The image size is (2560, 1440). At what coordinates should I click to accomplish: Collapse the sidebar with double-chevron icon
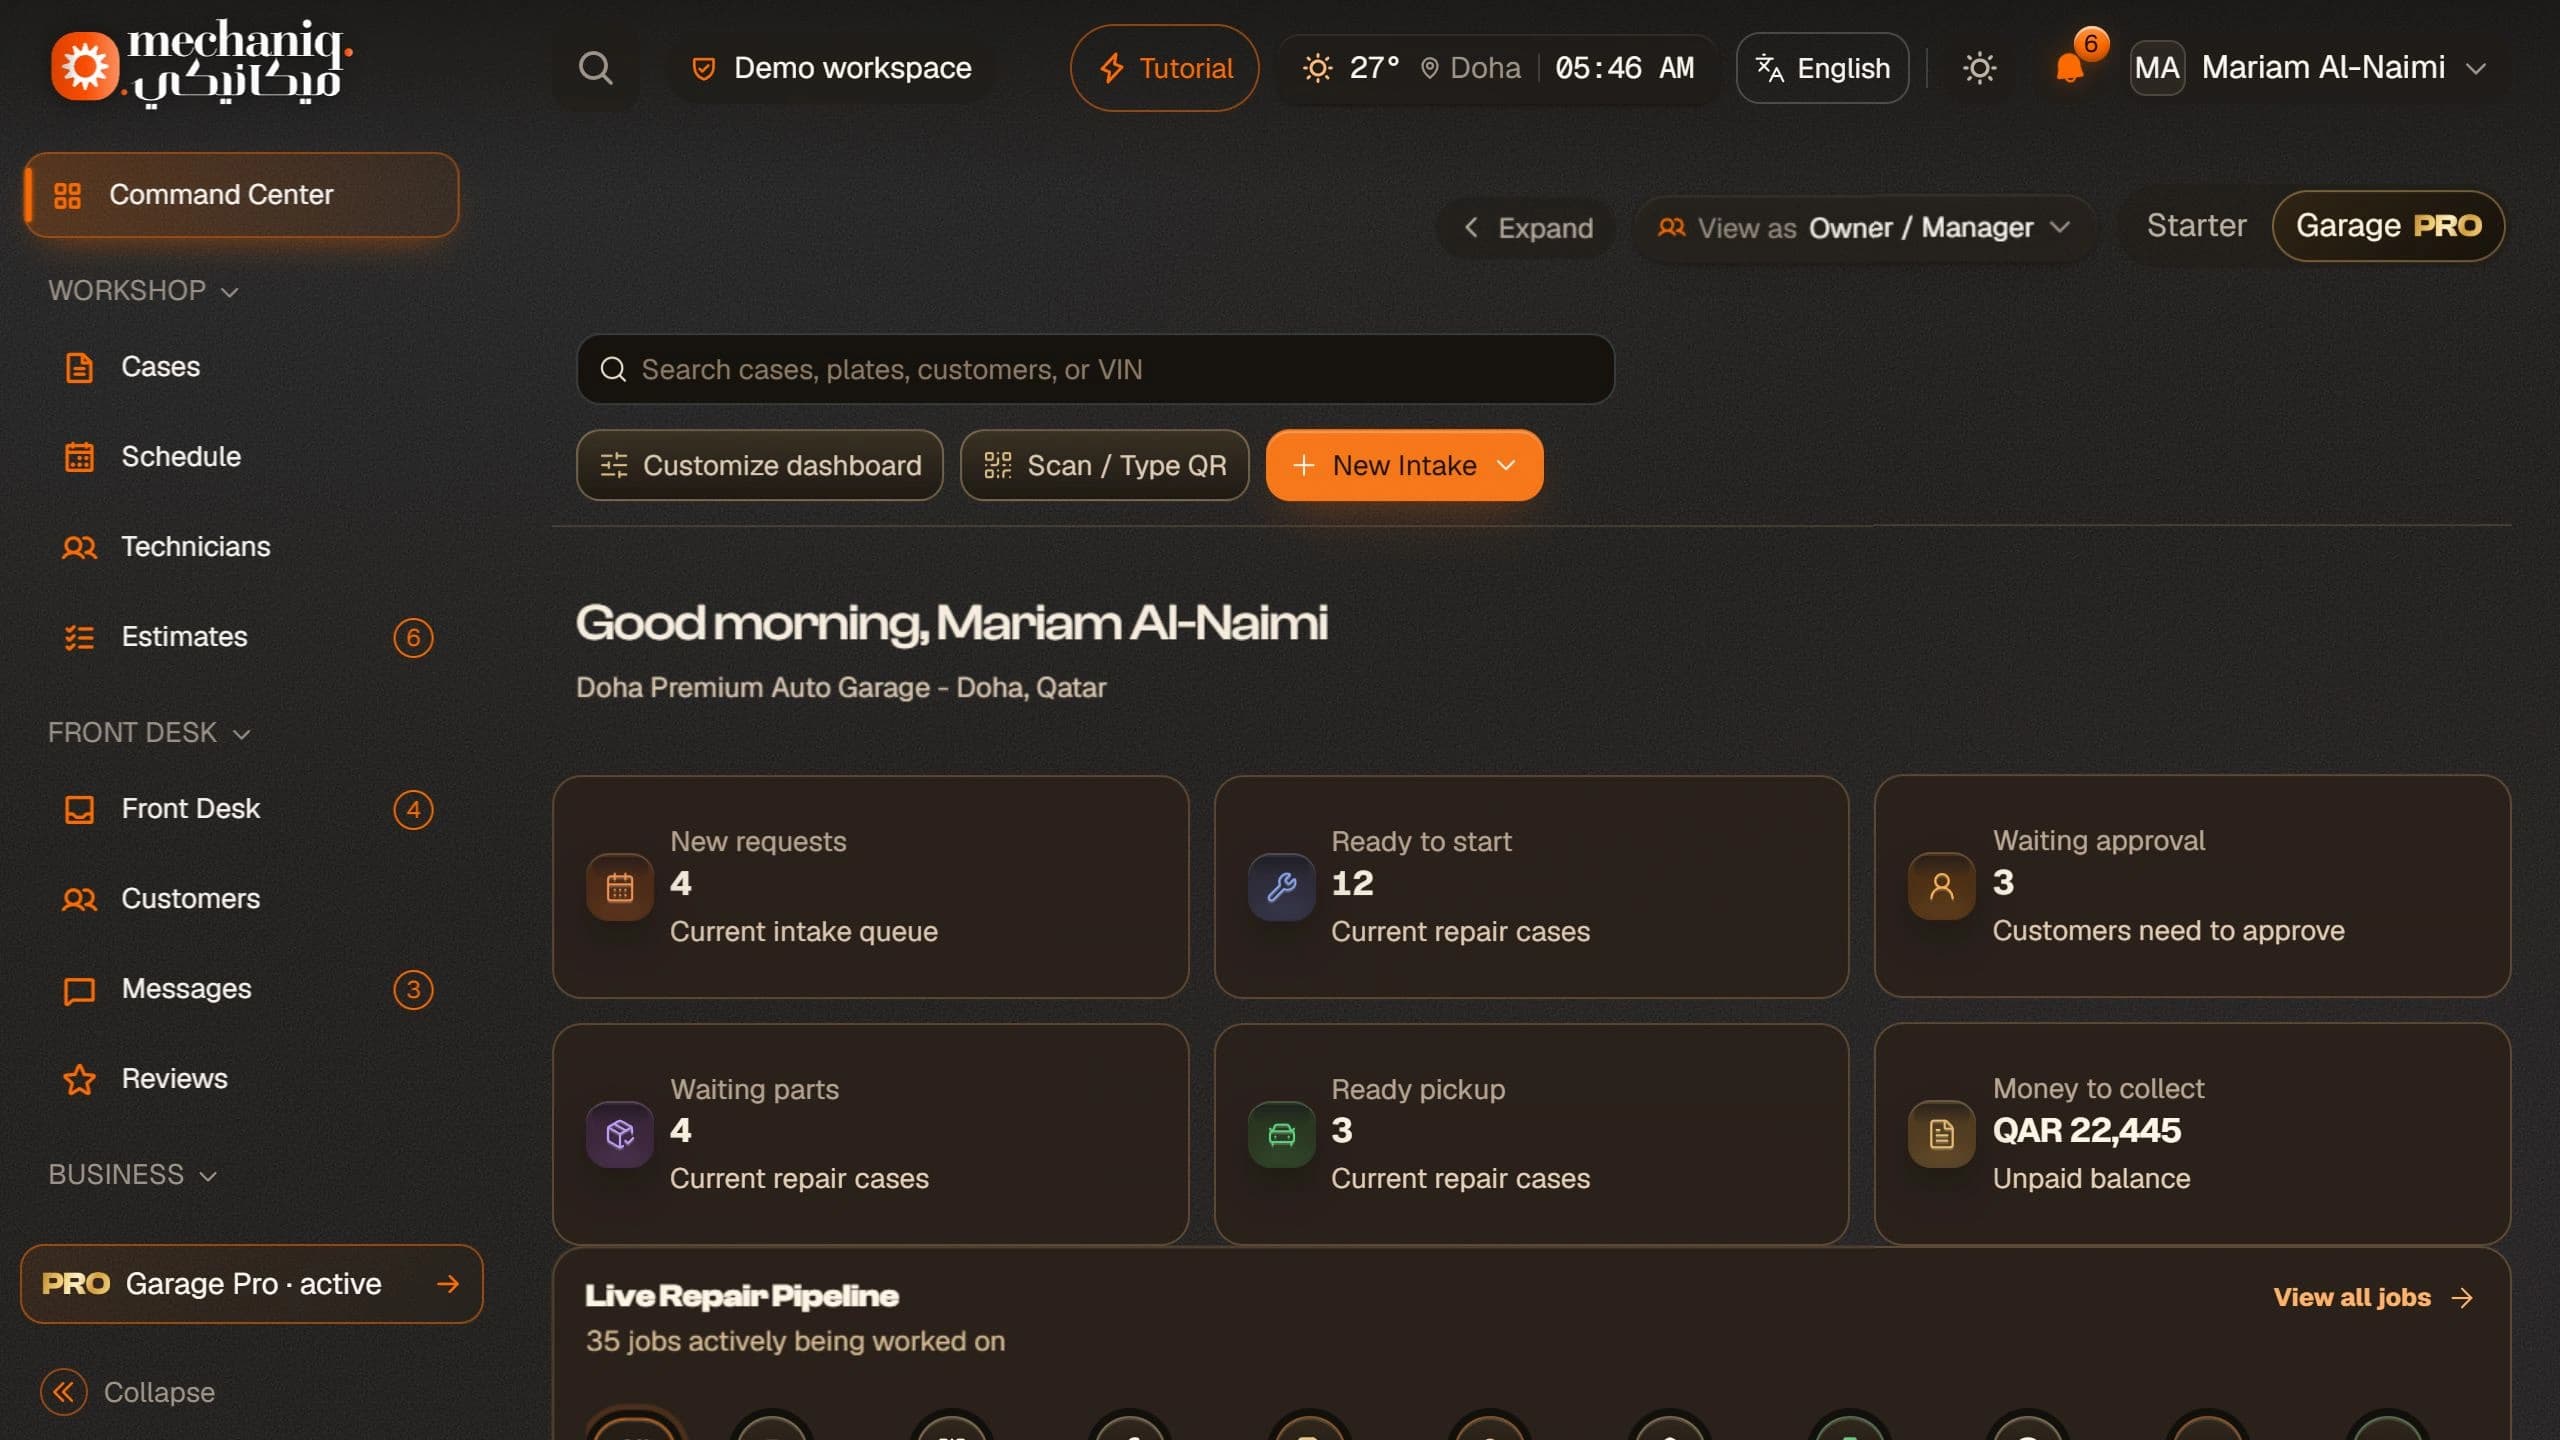(64, 1392)
